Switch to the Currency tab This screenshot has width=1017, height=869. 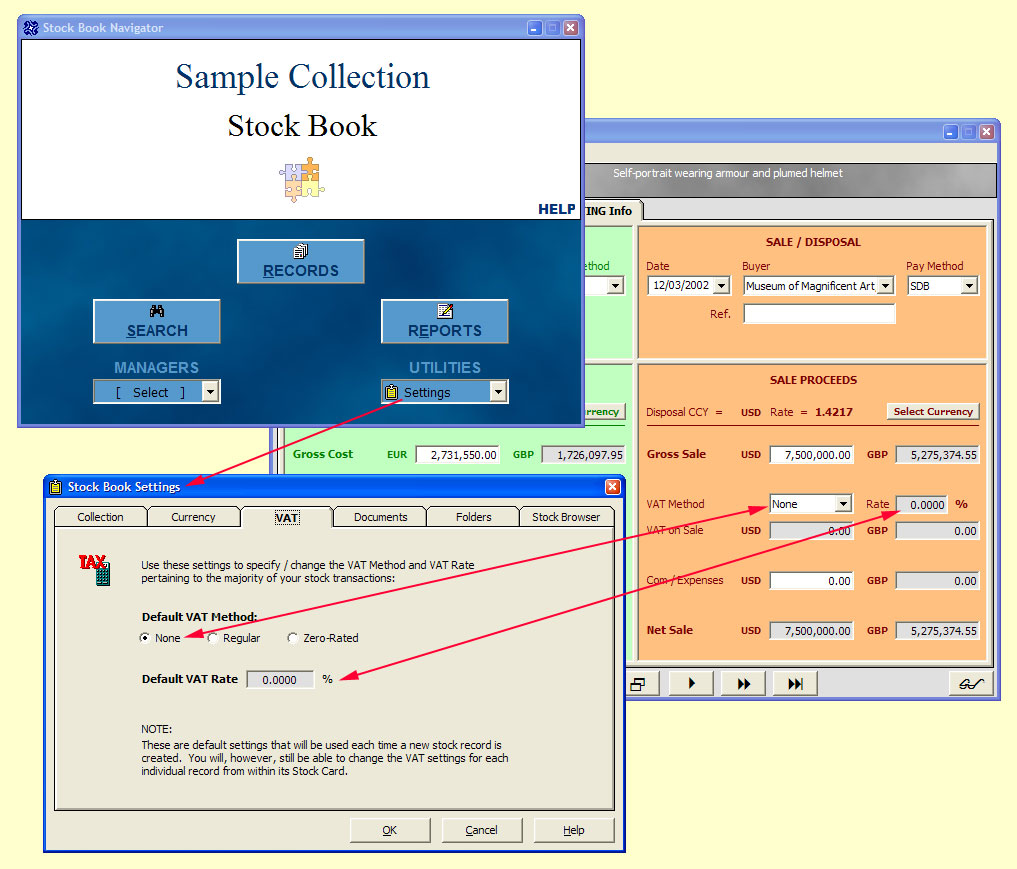coord(193,517)
